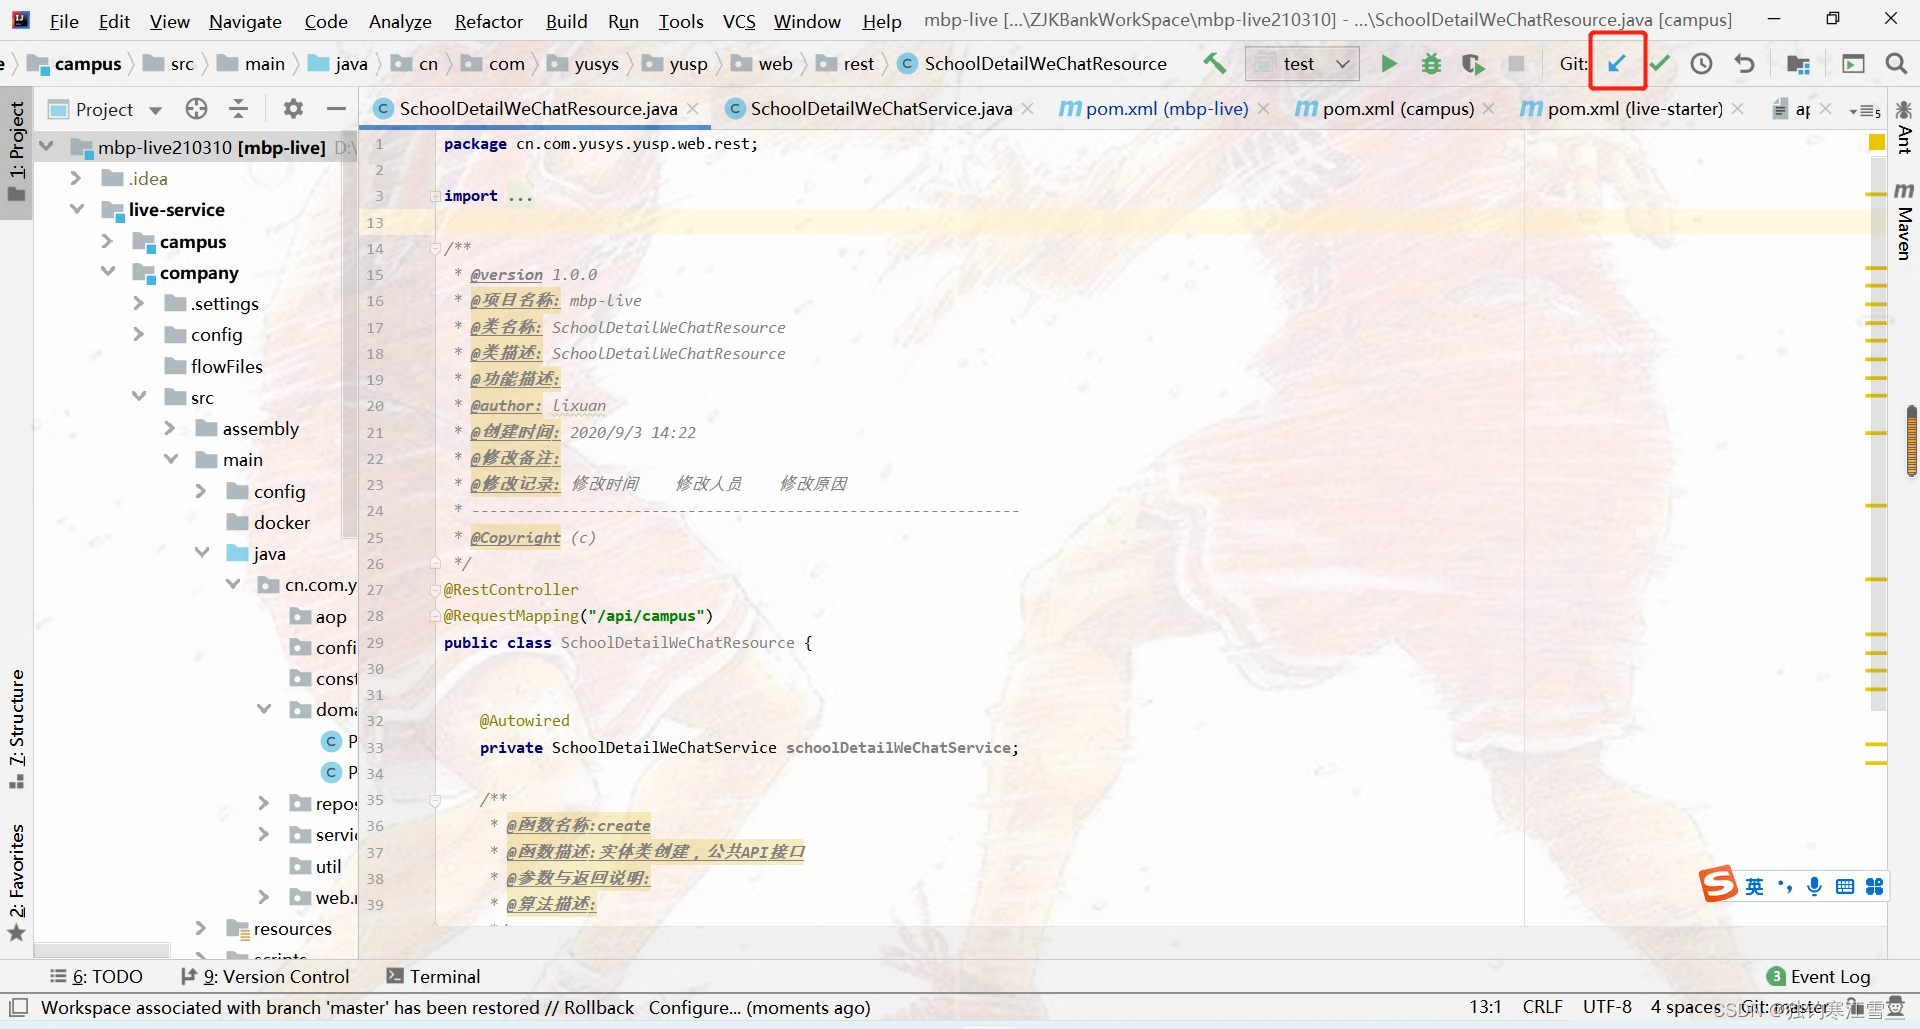Viewport: 1920px width, 1029px height.
Task: Fold the class Javadoc comment at line 14
Action: pos(435,248)
